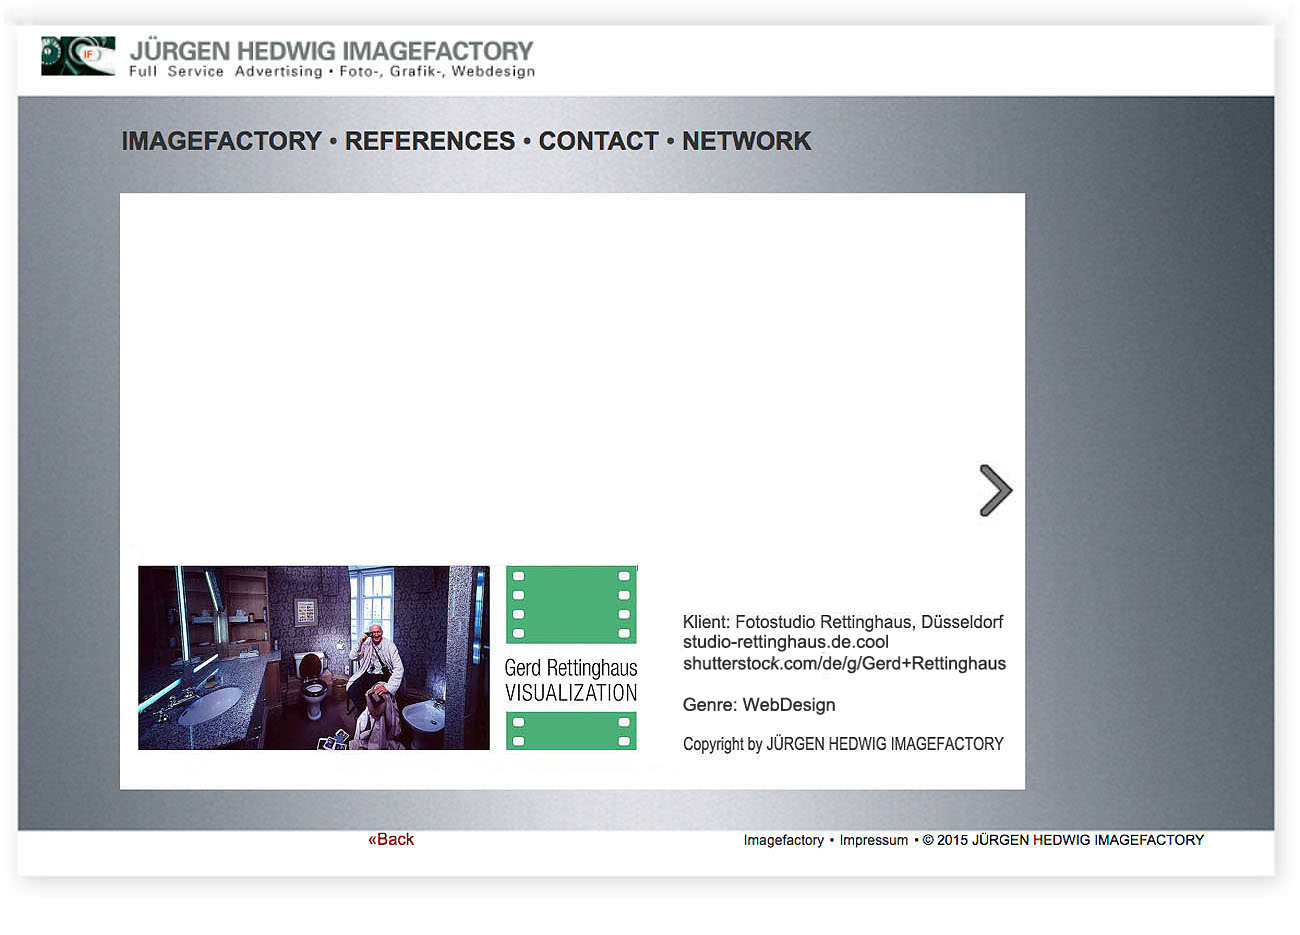Open the Imagefactory footer link
Screen dimensions: 1300x935
coord(783,840)
